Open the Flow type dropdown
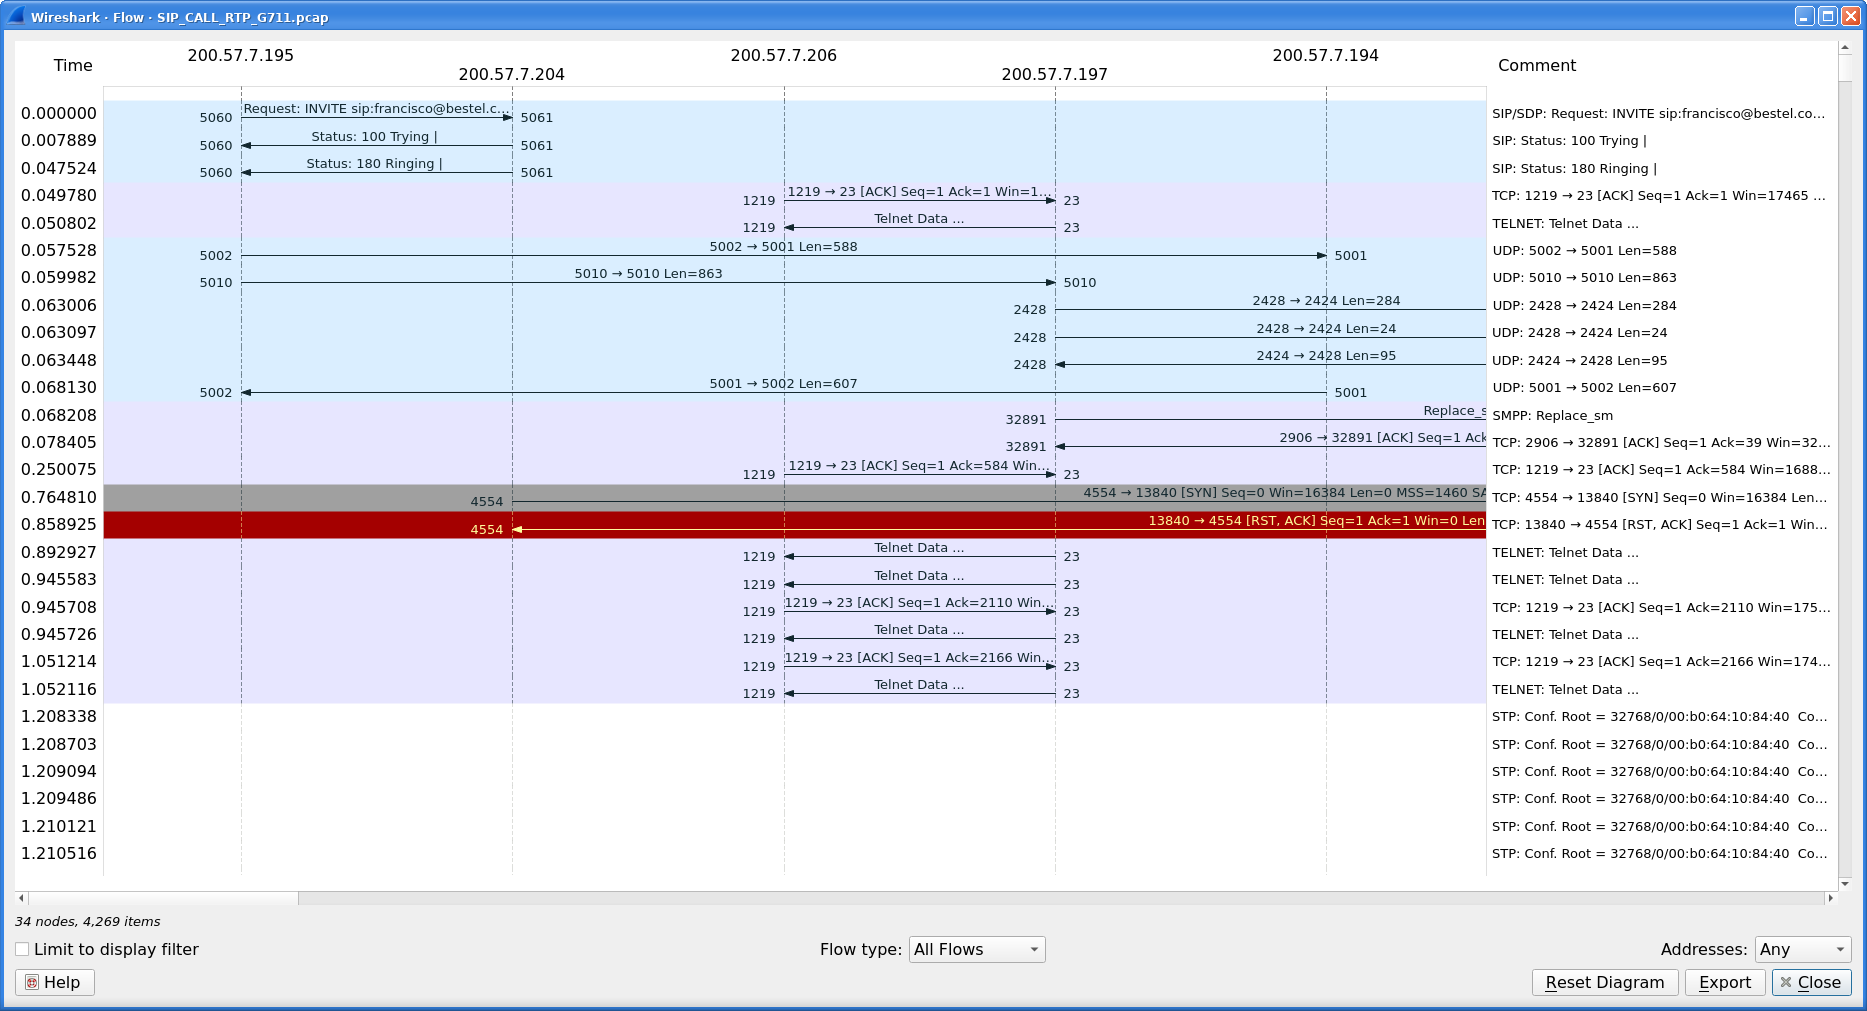Screen dimensions: 1867x1011 (x=976, y=949)
